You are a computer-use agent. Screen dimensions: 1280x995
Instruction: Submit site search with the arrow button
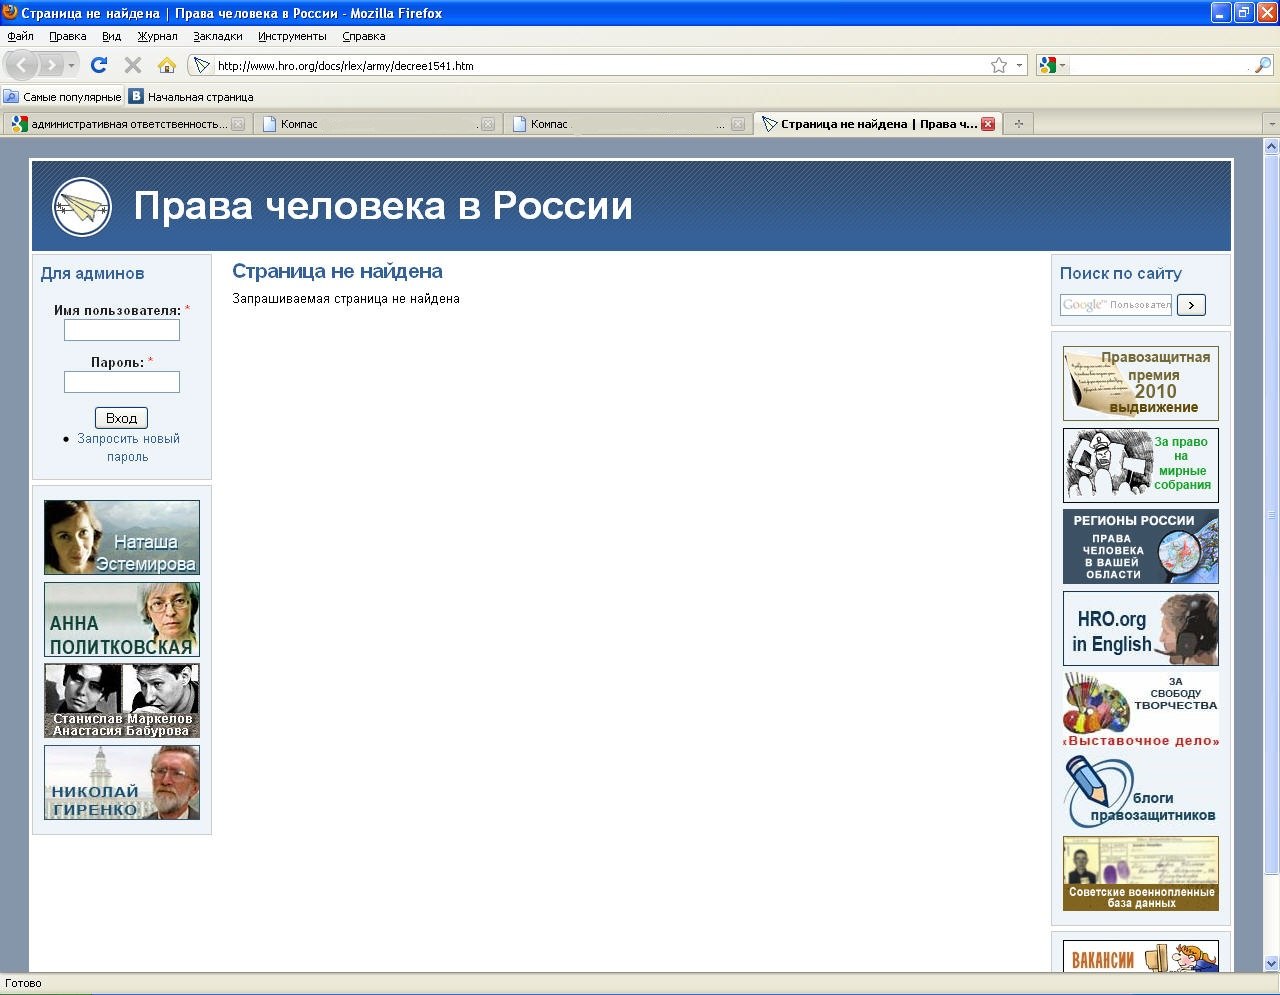click(1191, 305)
